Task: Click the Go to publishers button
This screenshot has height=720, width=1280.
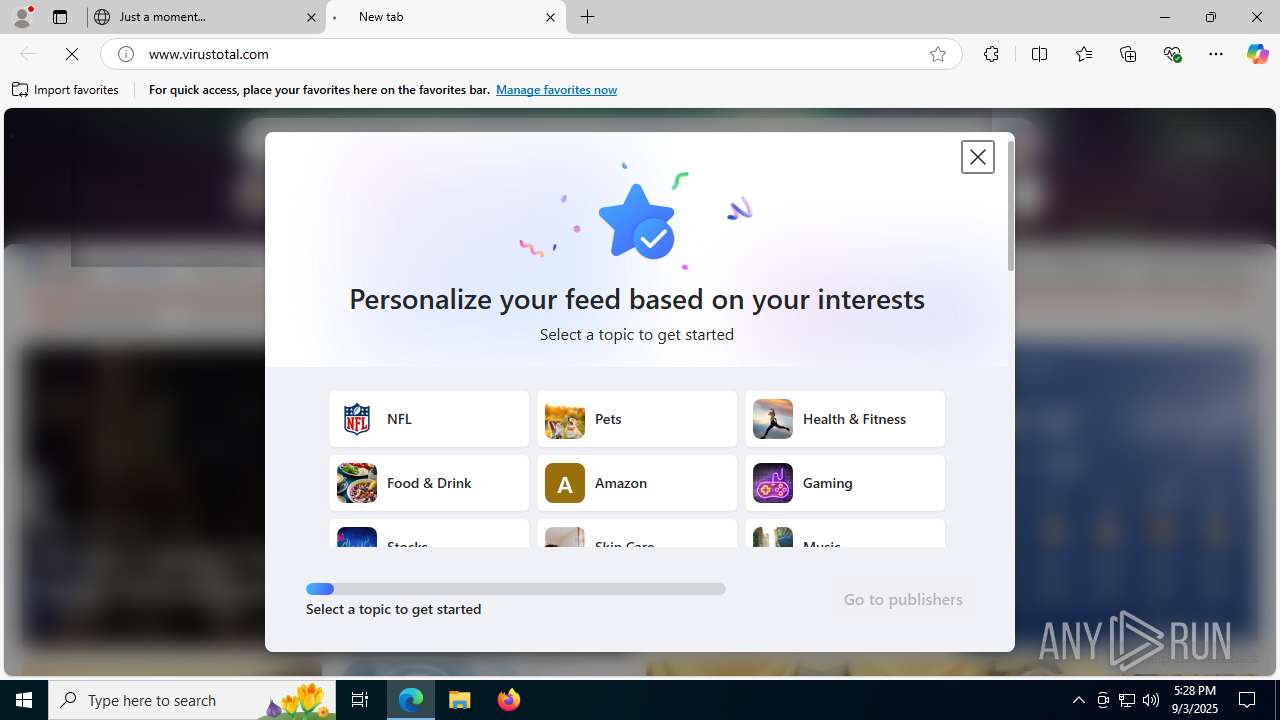Action: pos(903,599)
